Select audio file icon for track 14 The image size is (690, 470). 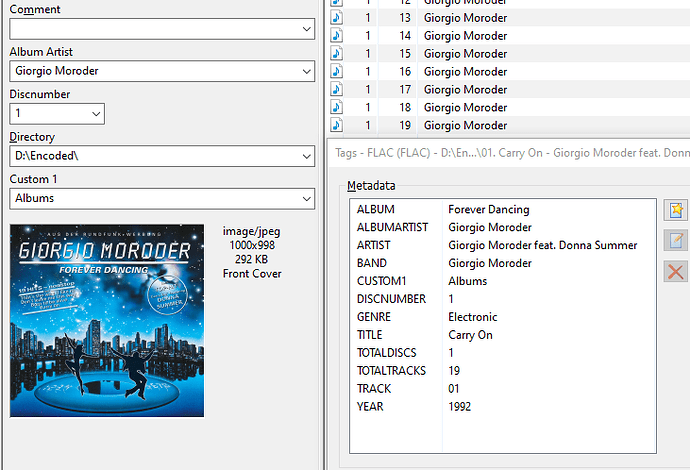click(337, 36)
